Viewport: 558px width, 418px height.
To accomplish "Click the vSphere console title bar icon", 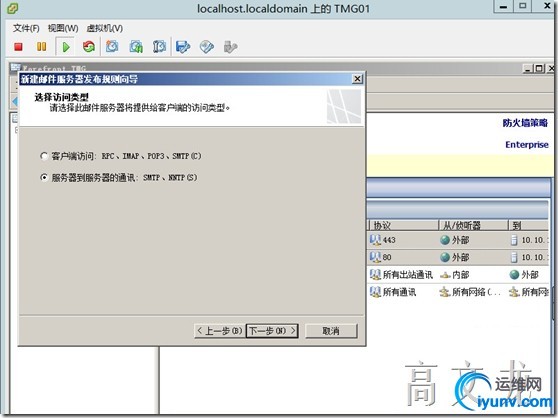I will (x=12, y=8).
